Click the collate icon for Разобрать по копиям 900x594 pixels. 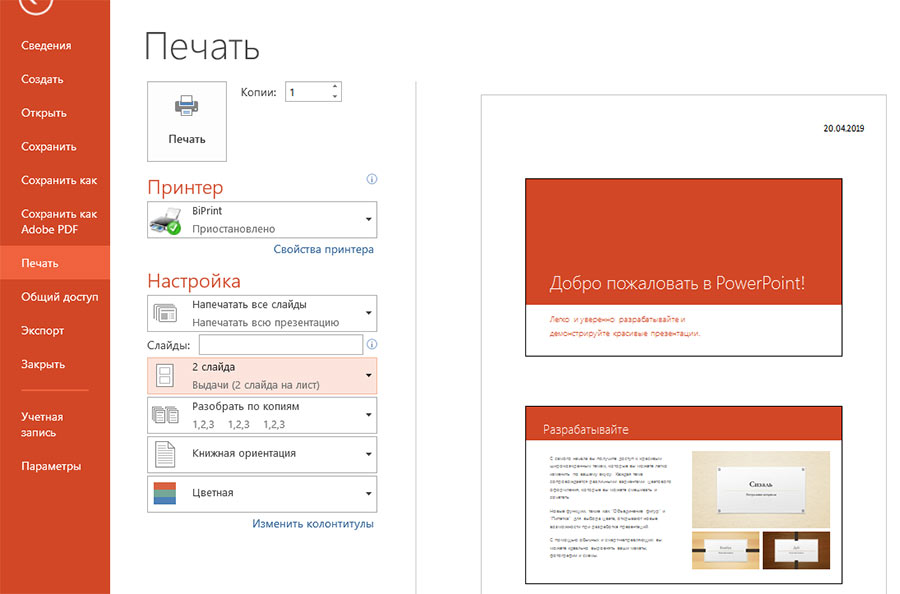tap(164, 415)
